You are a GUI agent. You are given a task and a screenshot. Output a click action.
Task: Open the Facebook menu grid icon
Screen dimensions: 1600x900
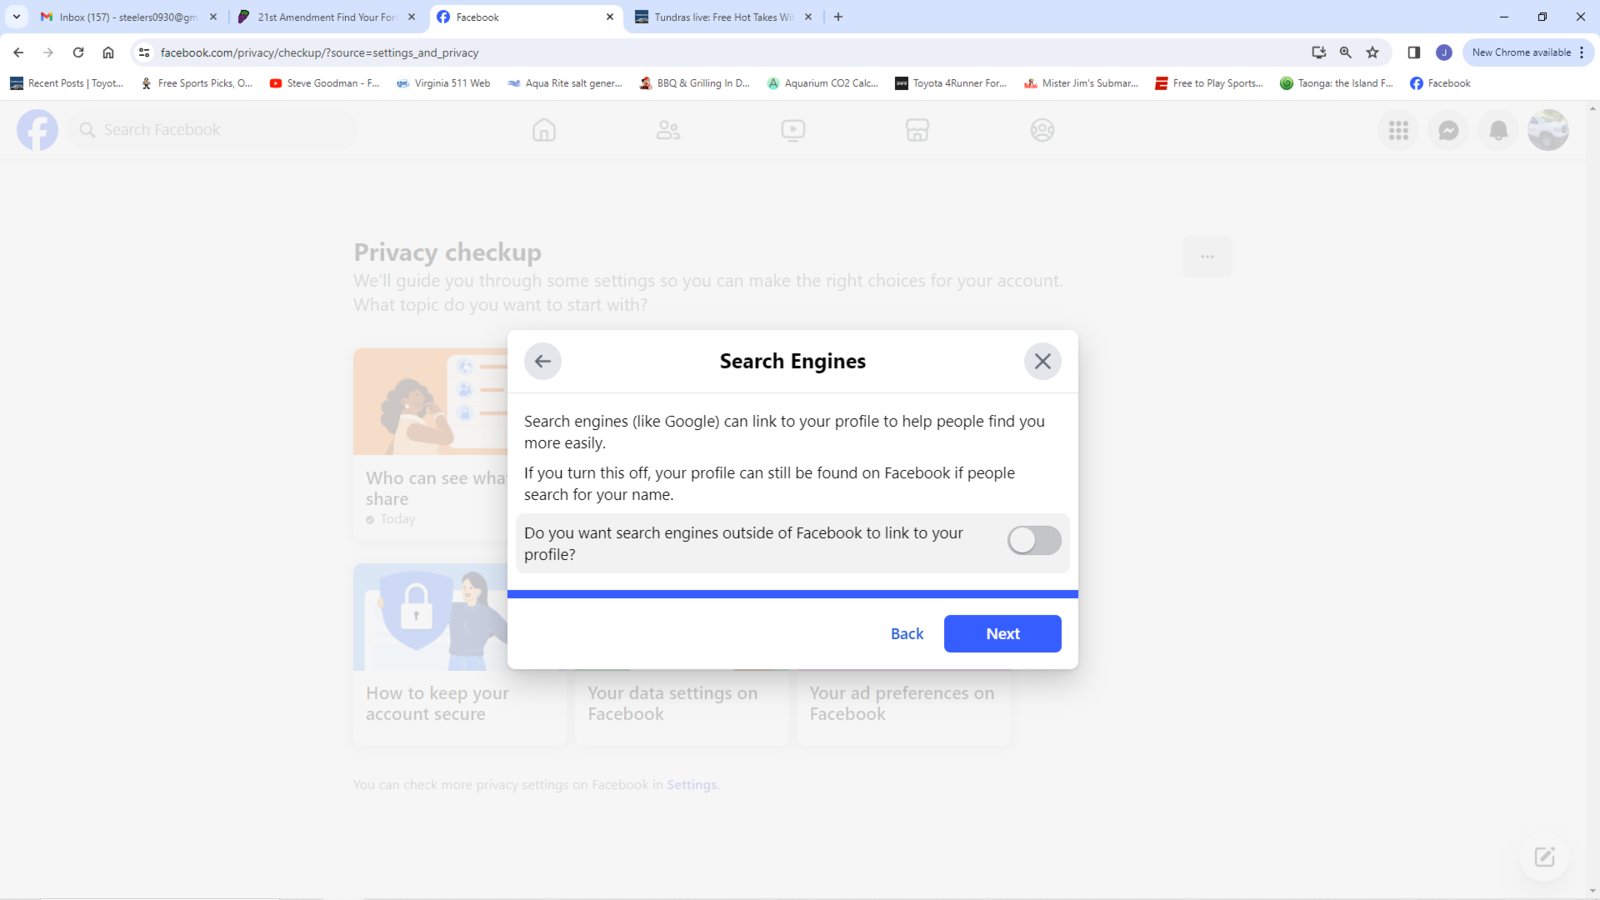[1398, 130]
